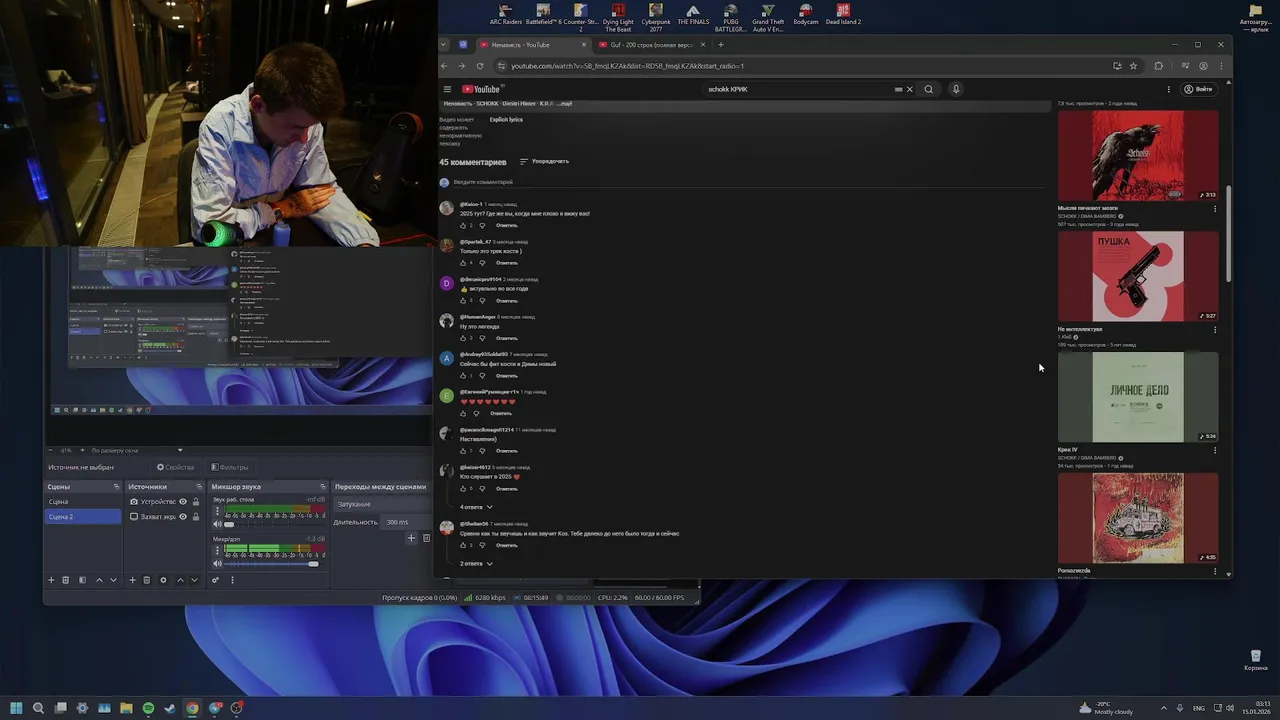Mute the Звук раб. стола channel
The image size is (1280, 720).
(217, 524)
